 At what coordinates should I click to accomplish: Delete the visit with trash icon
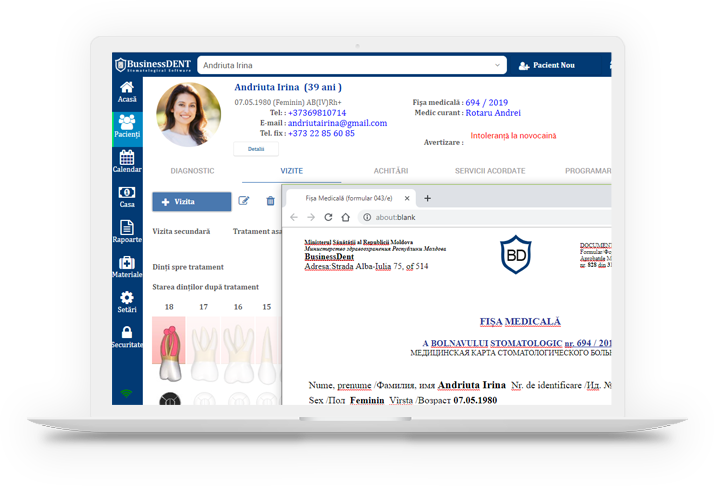point(270,201)
